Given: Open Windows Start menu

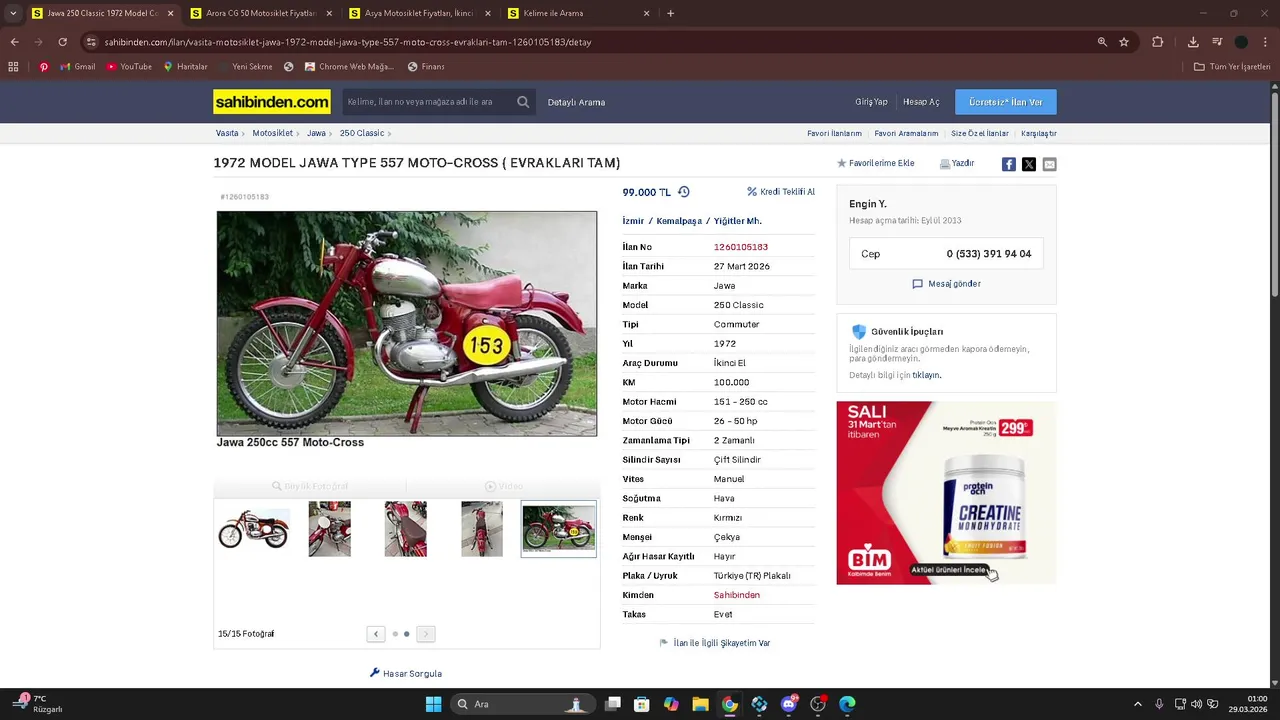Looking at the screenshot, I should pyautogui.click(x=433, y=704).
